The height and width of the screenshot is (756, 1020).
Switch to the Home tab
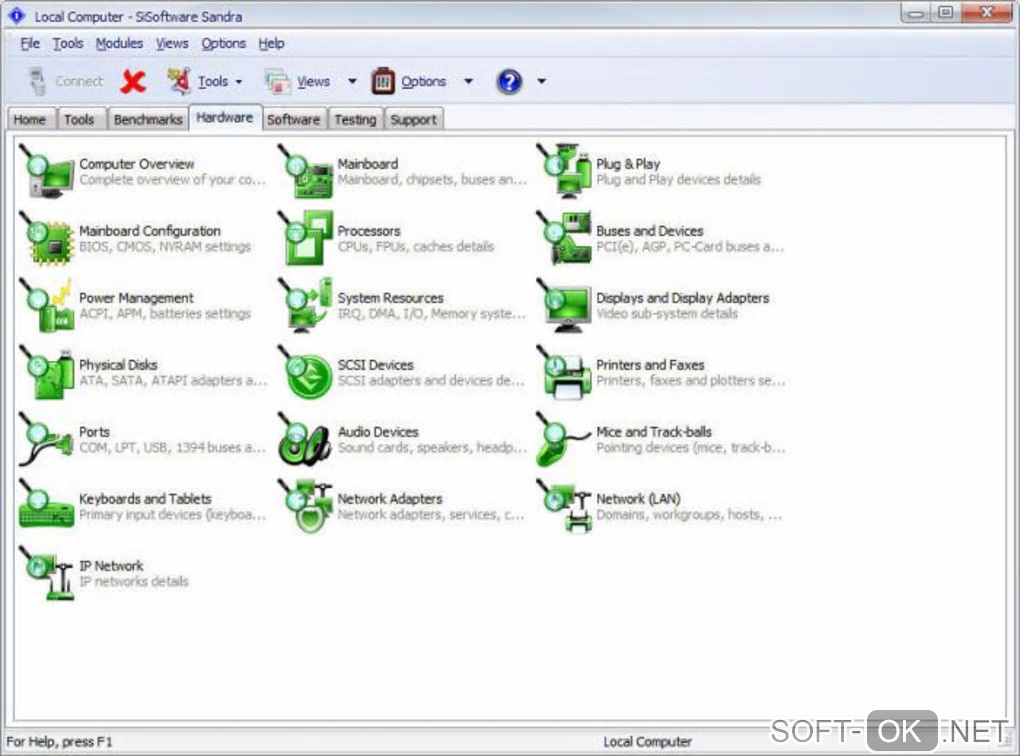[30, 120]
